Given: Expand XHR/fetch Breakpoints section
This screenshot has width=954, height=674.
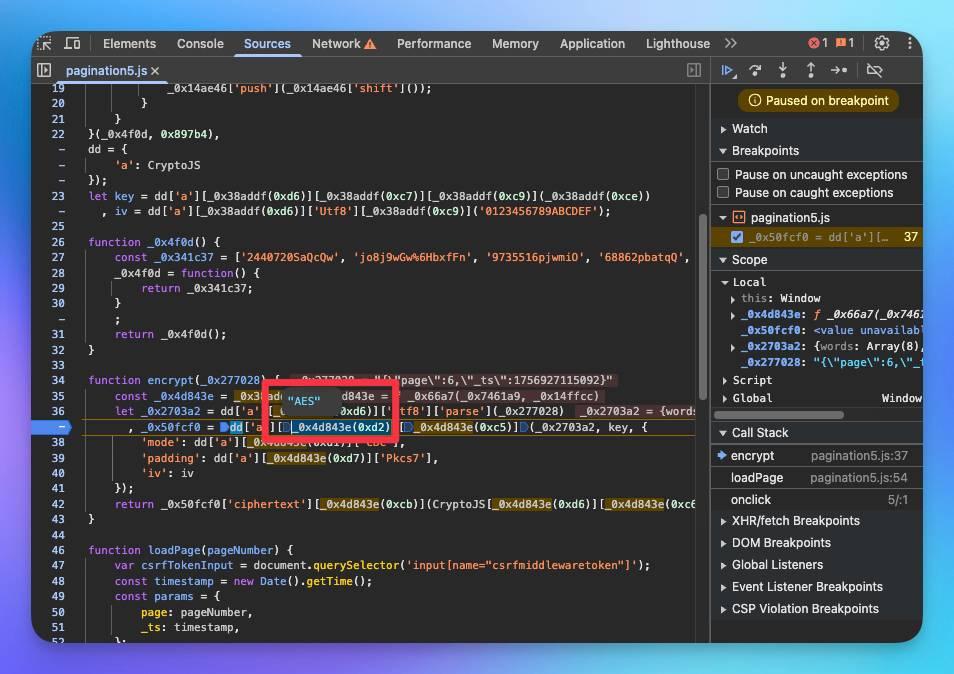Looking at the screenshot, I should 723,521.
